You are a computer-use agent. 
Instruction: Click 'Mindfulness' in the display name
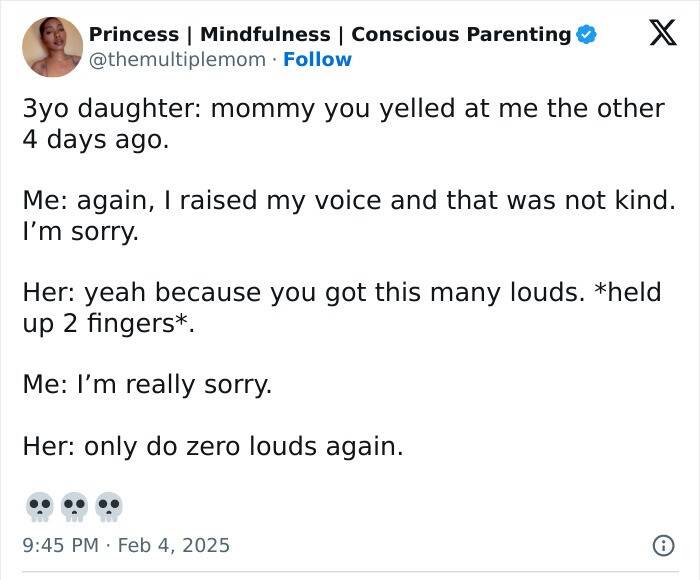pyautogui.click(x=264, y=35)
